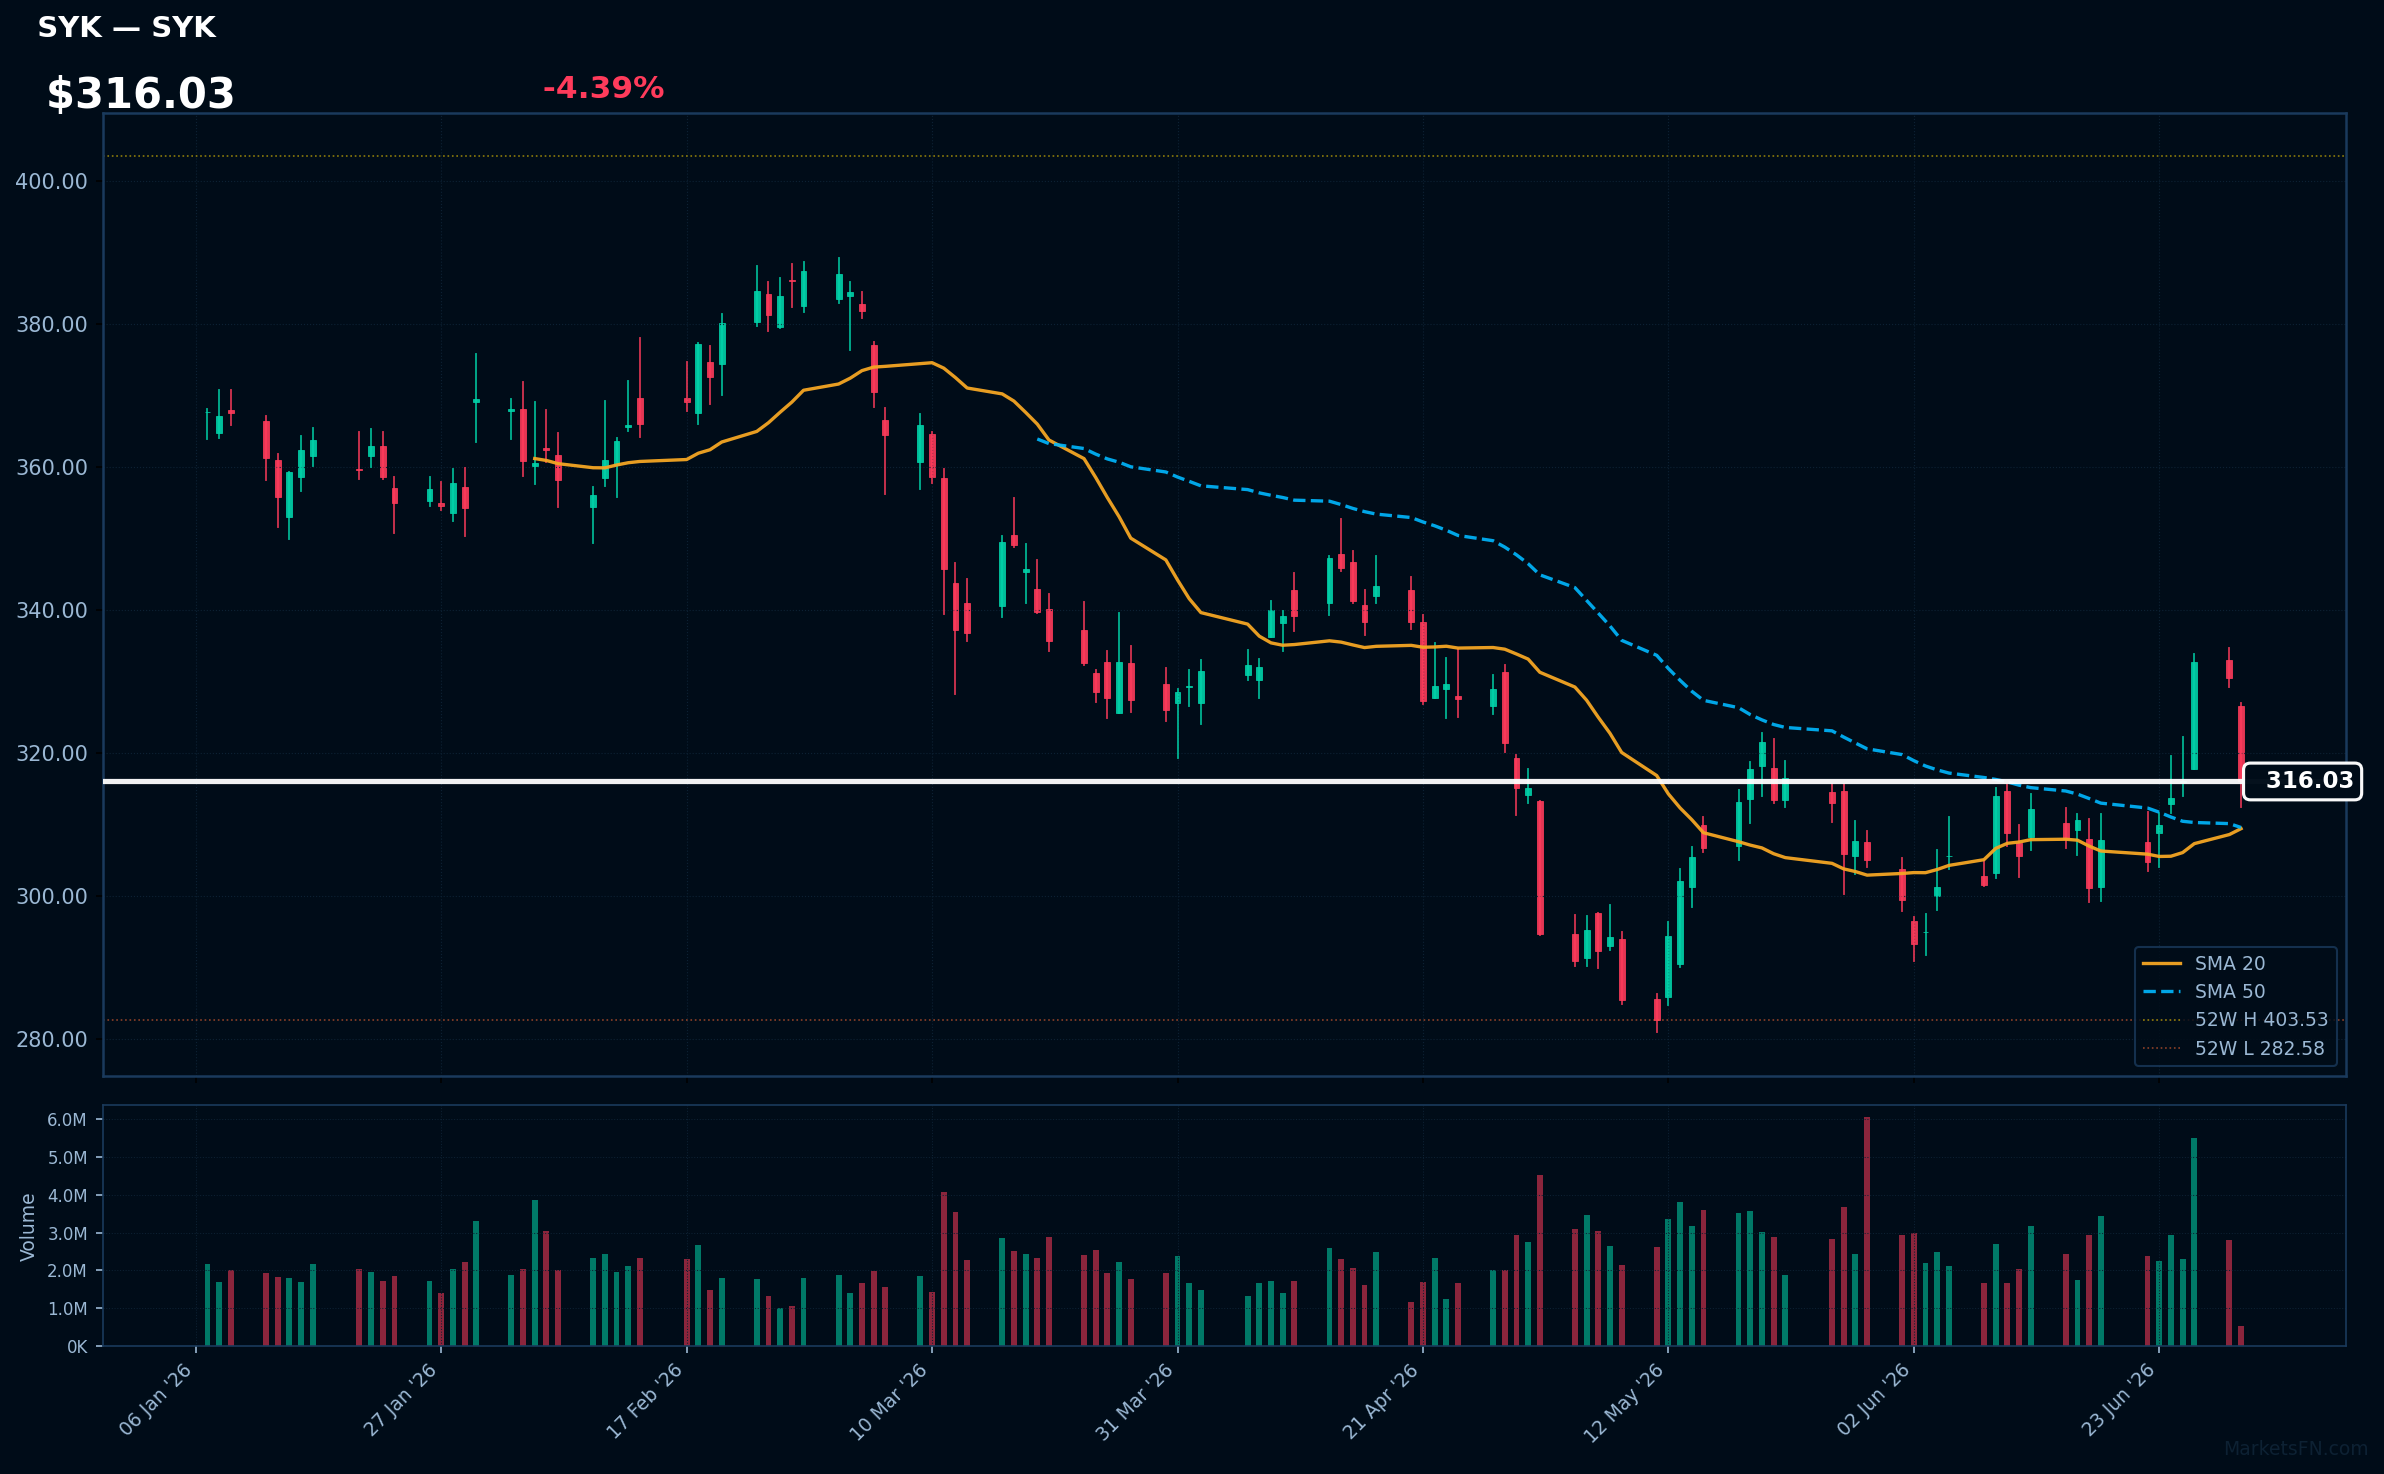Click the 340.00 price axis label
This screenshot has width=2384, height=1474.
click(52, 610)
